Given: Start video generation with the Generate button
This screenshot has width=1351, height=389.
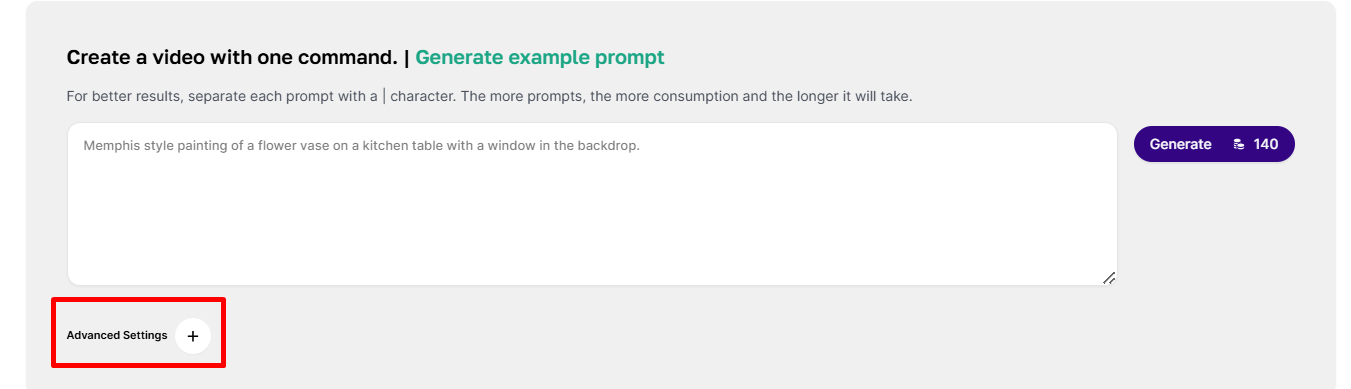Looking at the screenshot, I should (x=1214, y=144).
